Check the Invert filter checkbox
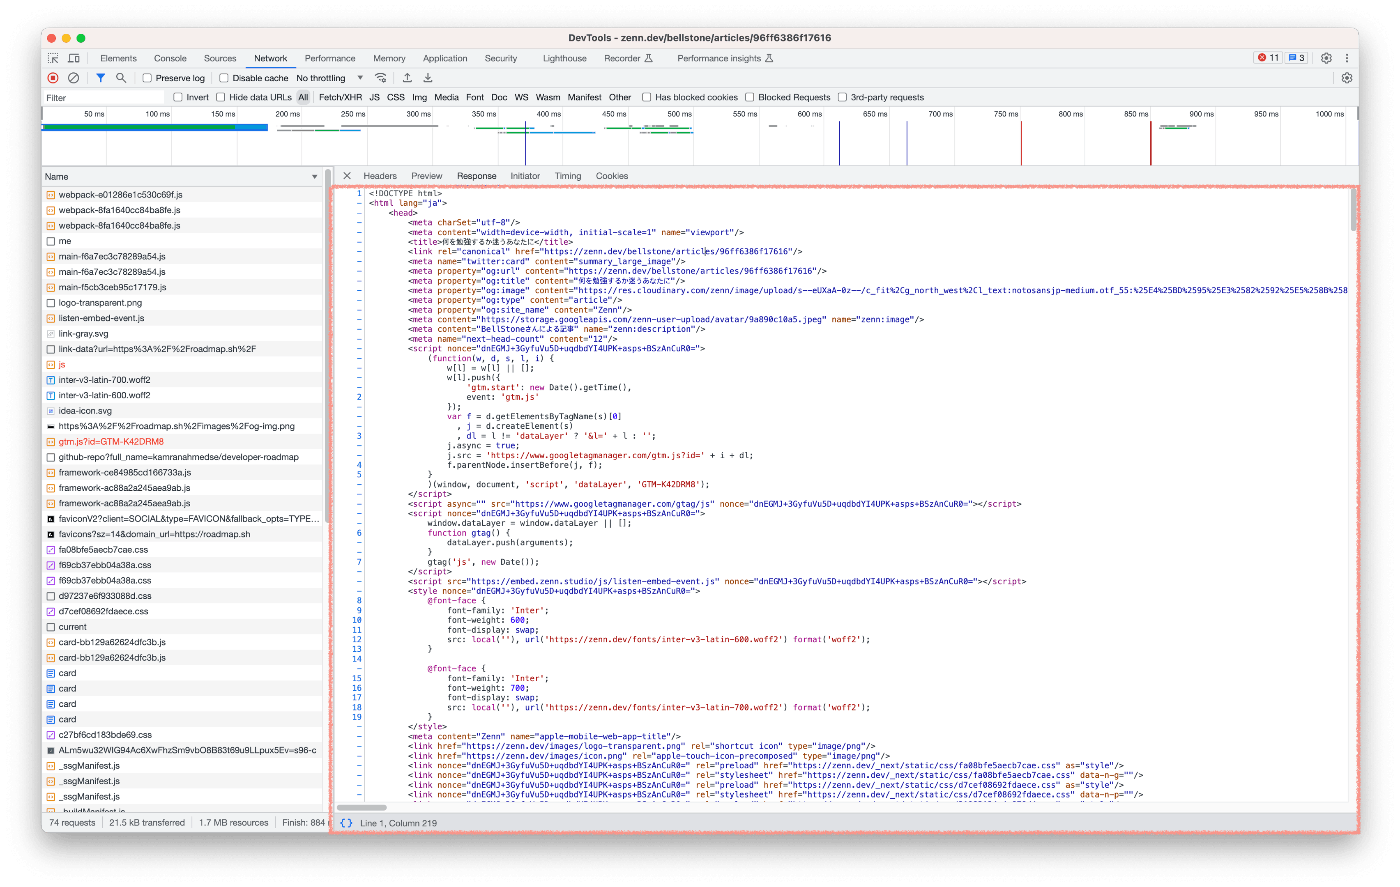Viewport: 1400px width, 887px height. coord(178,98)
